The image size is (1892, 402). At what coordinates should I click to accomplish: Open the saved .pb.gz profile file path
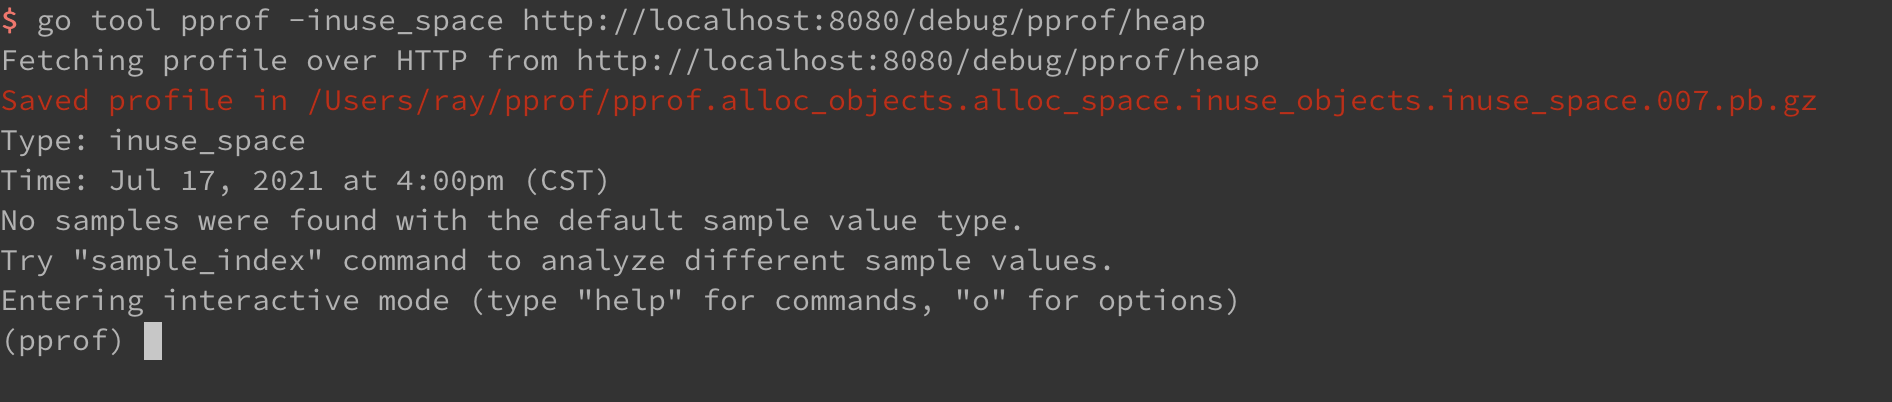(1062, 101)
